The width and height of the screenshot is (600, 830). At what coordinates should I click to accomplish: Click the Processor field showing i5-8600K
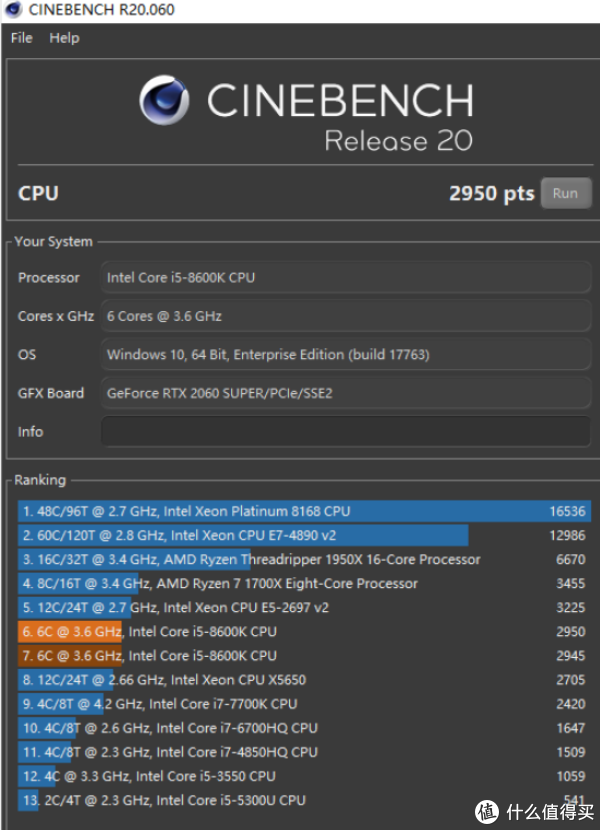(x=346, y=277)
